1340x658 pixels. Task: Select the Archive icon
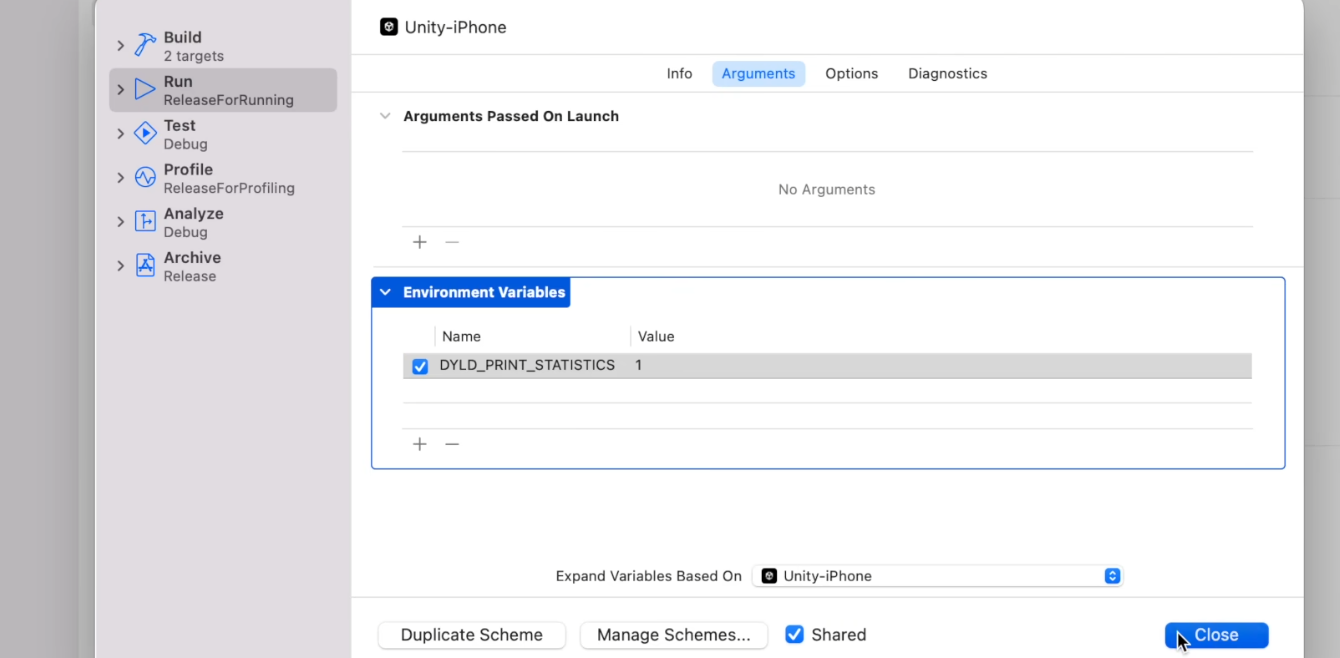point(146,266)
